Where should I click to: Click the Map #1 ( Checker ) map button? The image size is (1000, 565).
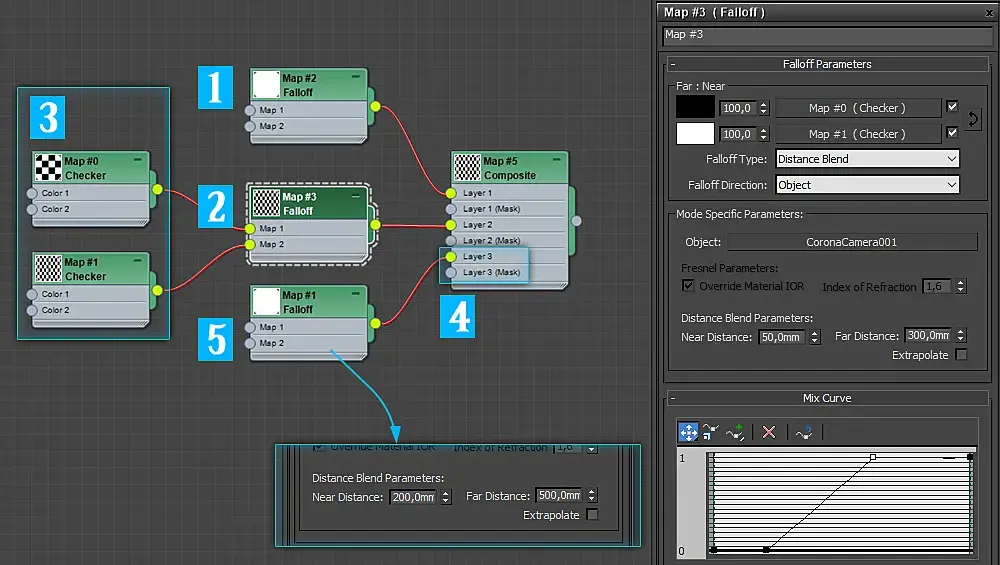pos(857,134)
